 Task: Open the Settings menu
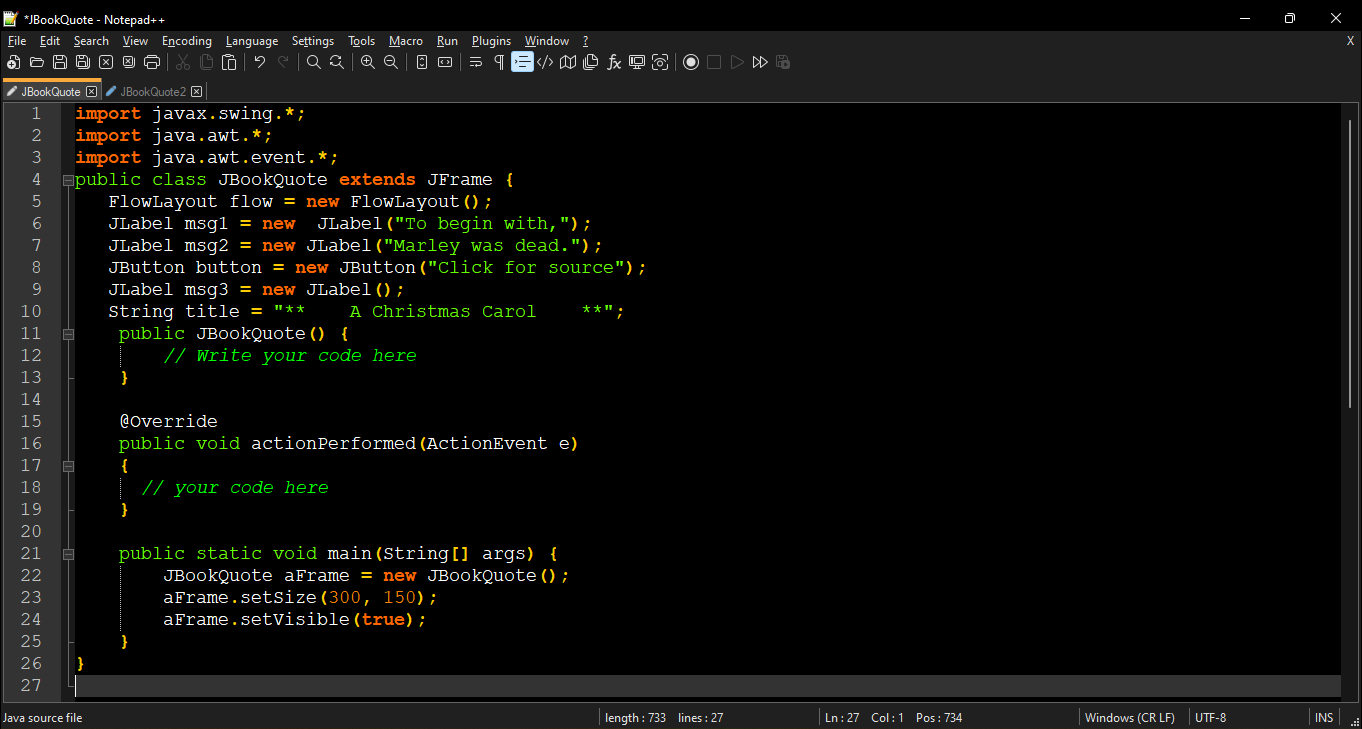[313, 41]
